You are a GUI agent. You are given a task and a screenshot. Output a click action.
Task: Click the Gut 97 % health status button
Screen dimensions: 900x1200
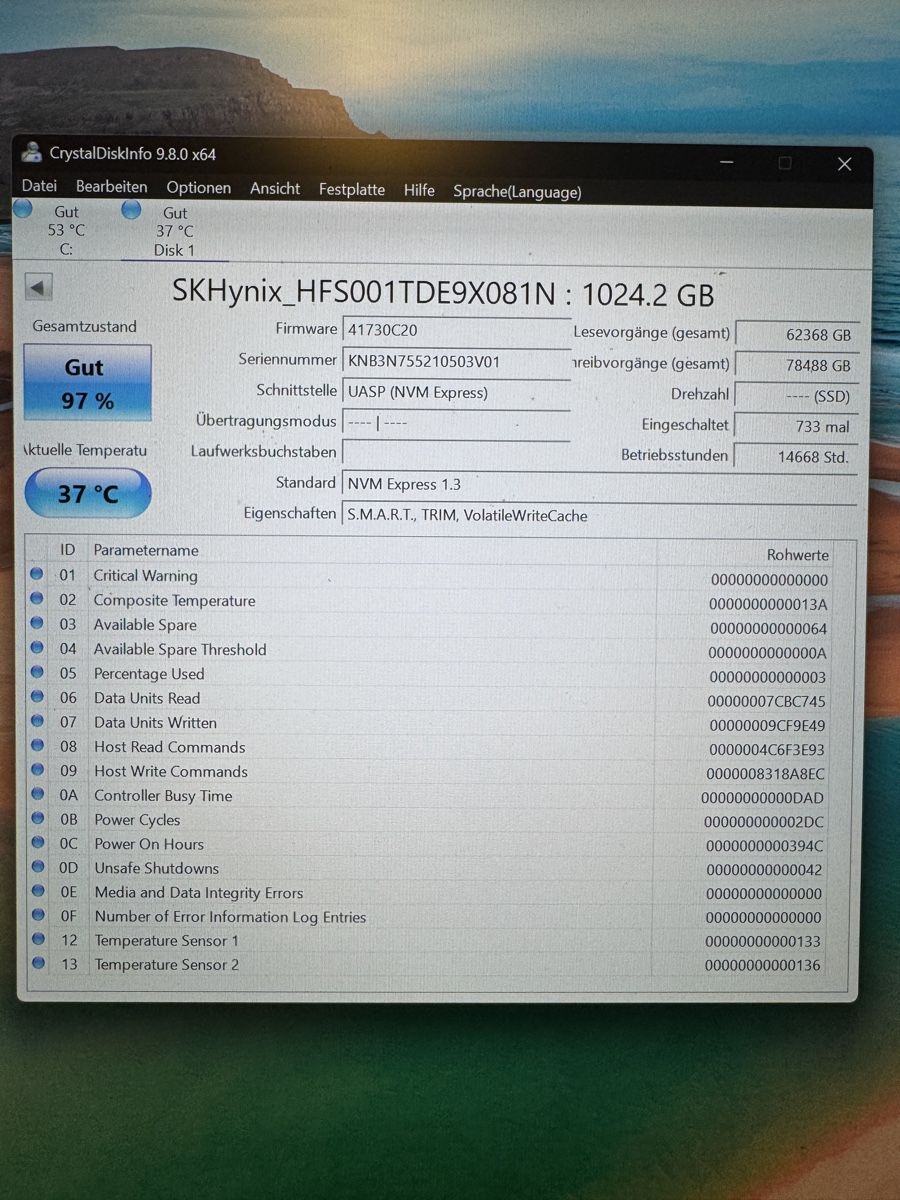tap(88, 384)
